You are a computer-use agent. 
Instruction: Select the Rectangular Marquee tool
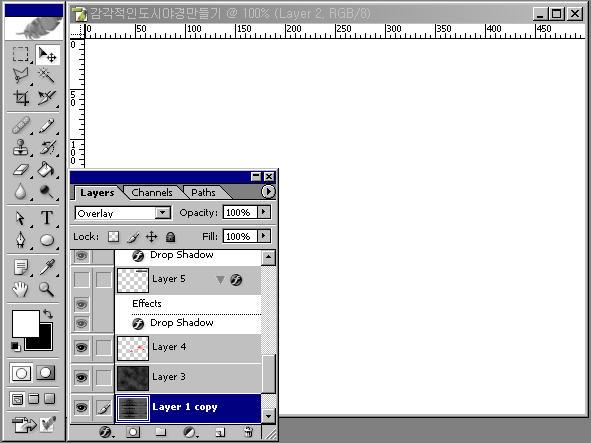click(x=20, y=55)
